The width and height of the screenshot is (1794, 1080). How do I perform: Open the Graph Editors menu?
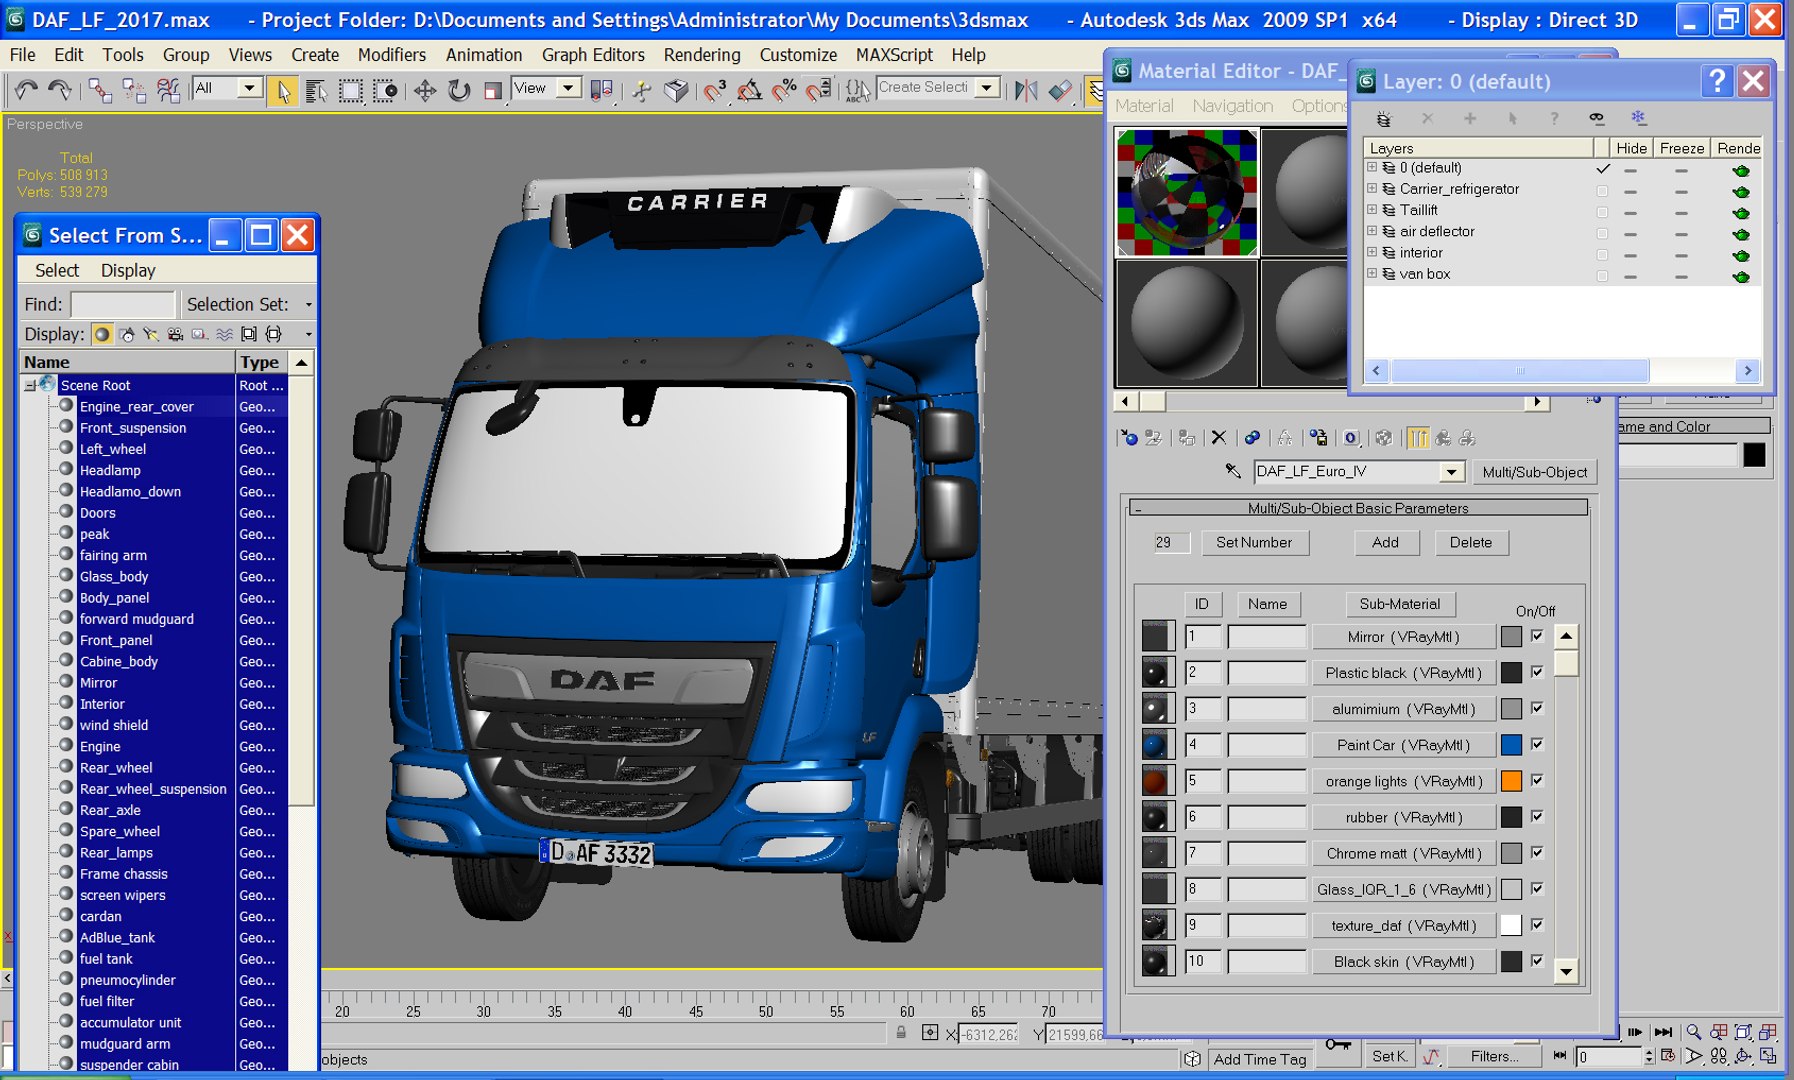(x=593, y=55)
